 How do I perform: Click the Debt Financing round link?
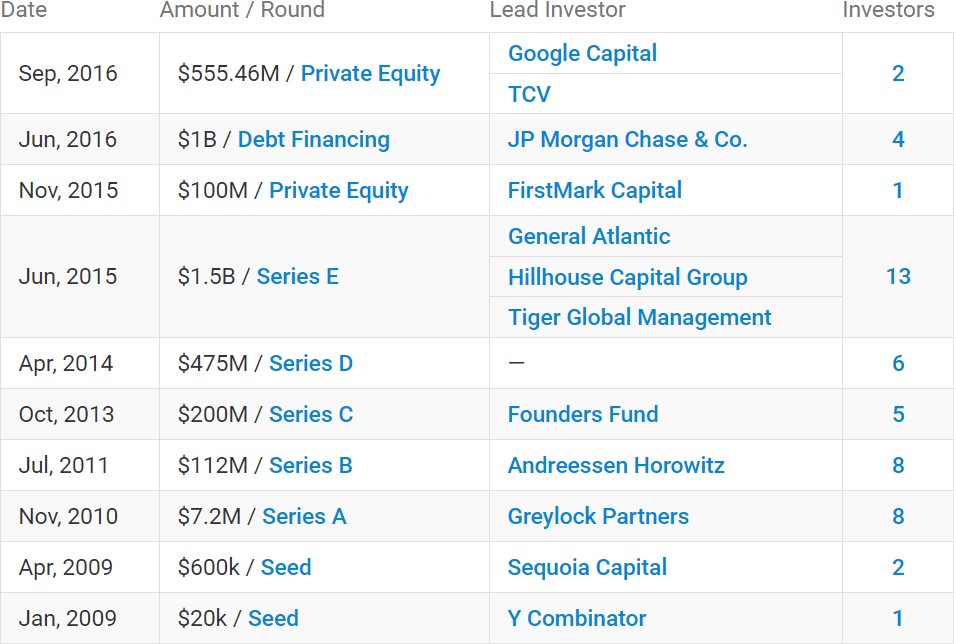pyautogui.click(x=314, y=139)
